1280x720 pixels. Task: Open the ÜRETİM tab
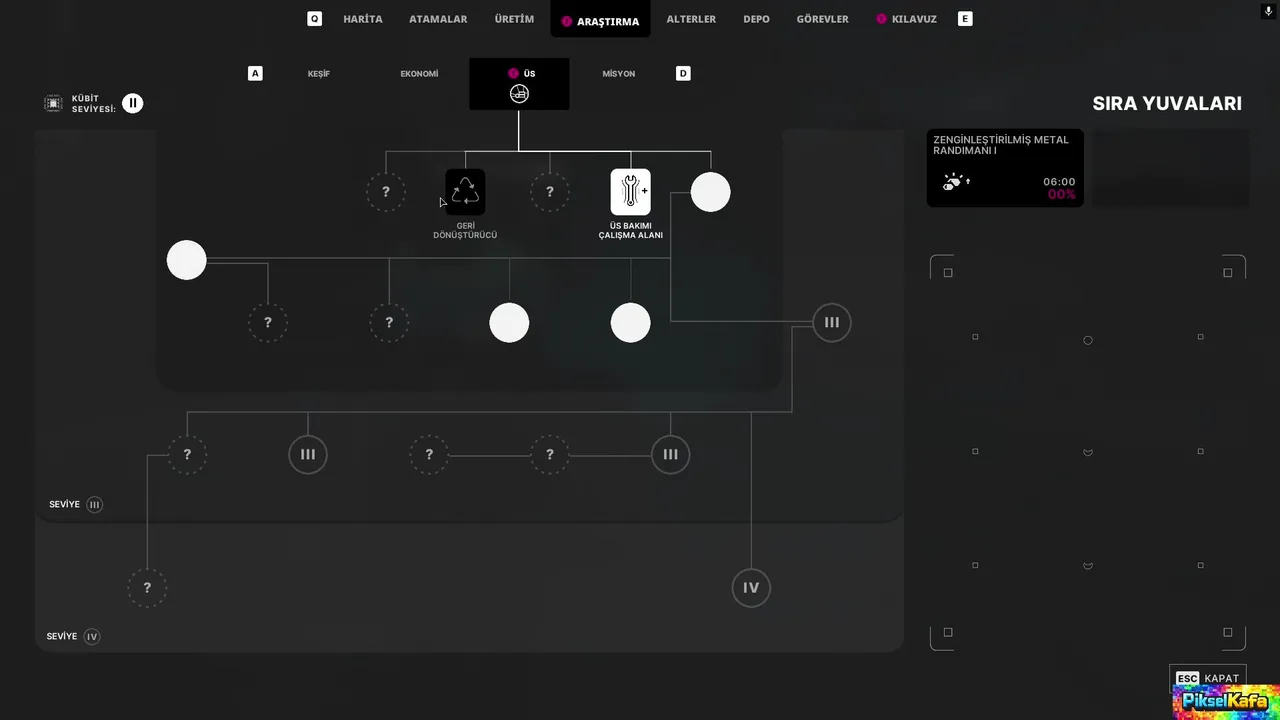pyautogui.click(x=514, y=19)
